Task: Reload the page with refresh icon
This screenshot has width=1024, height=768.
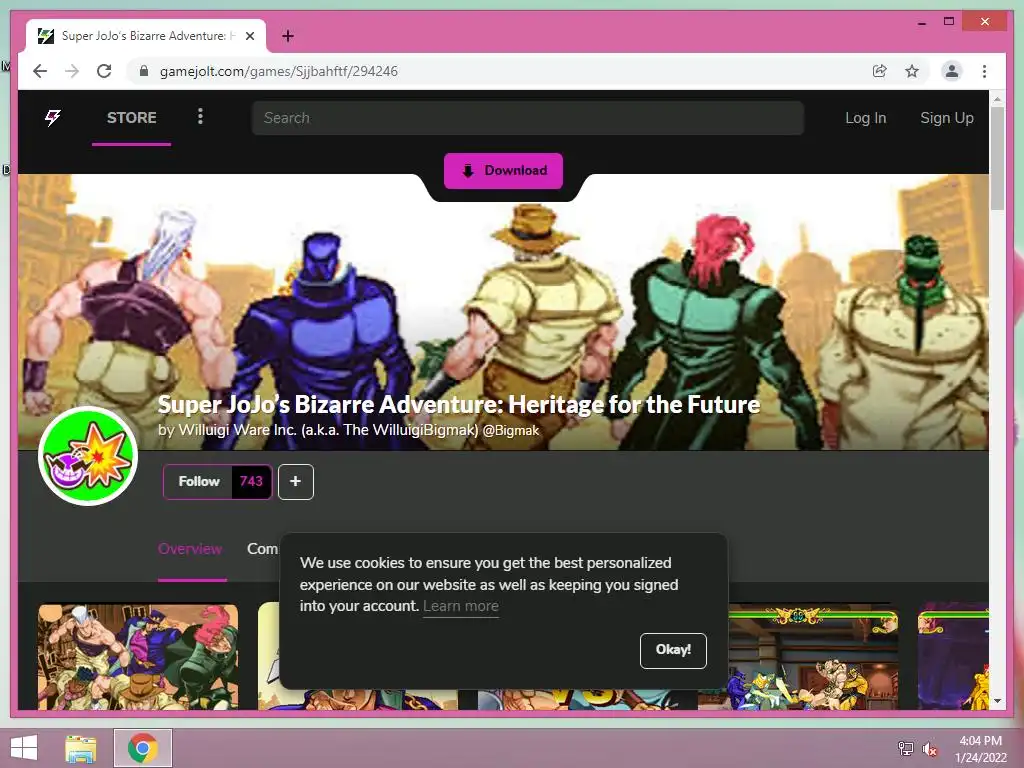Action: point(104,71)
